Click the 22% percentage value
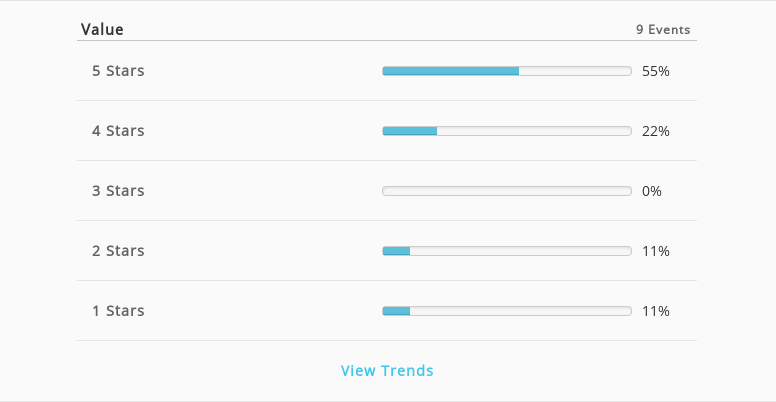776x402 pixels. pos(656,131)
